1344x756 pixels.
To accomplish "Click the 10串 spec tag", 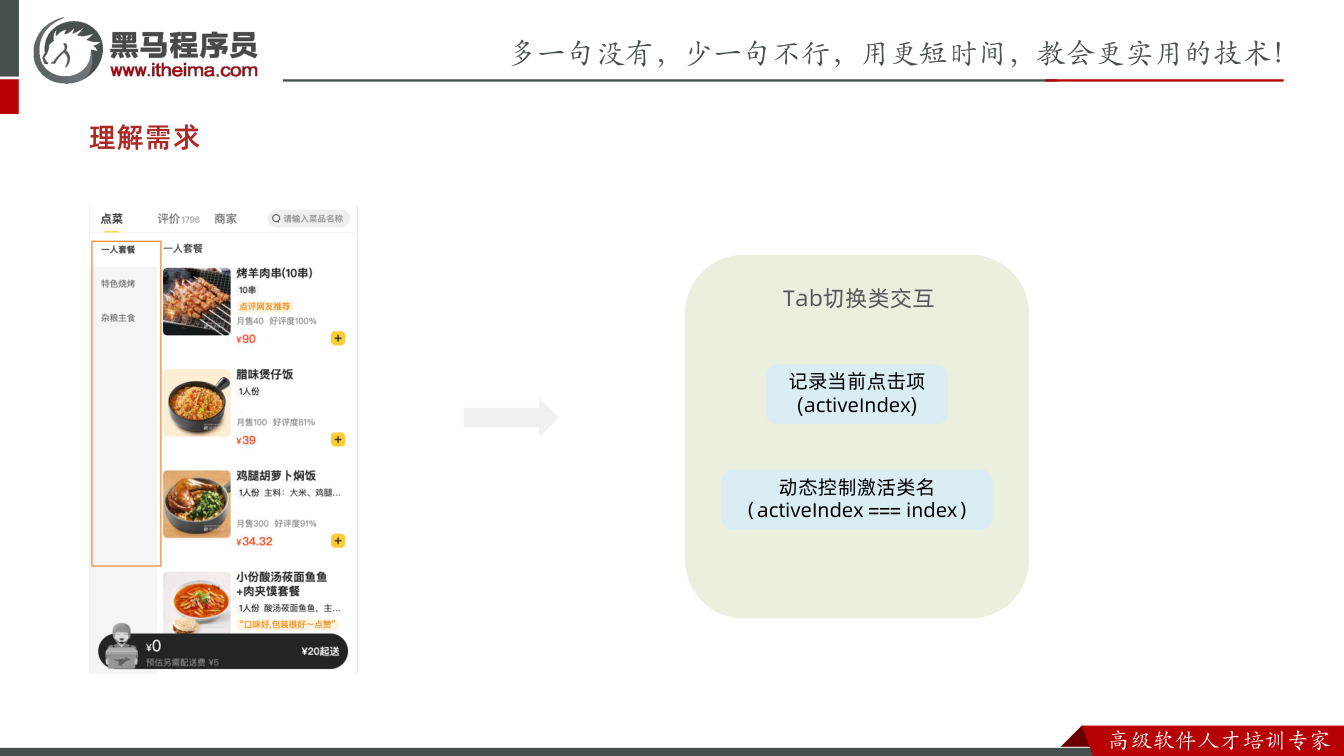I will (247, 290).
